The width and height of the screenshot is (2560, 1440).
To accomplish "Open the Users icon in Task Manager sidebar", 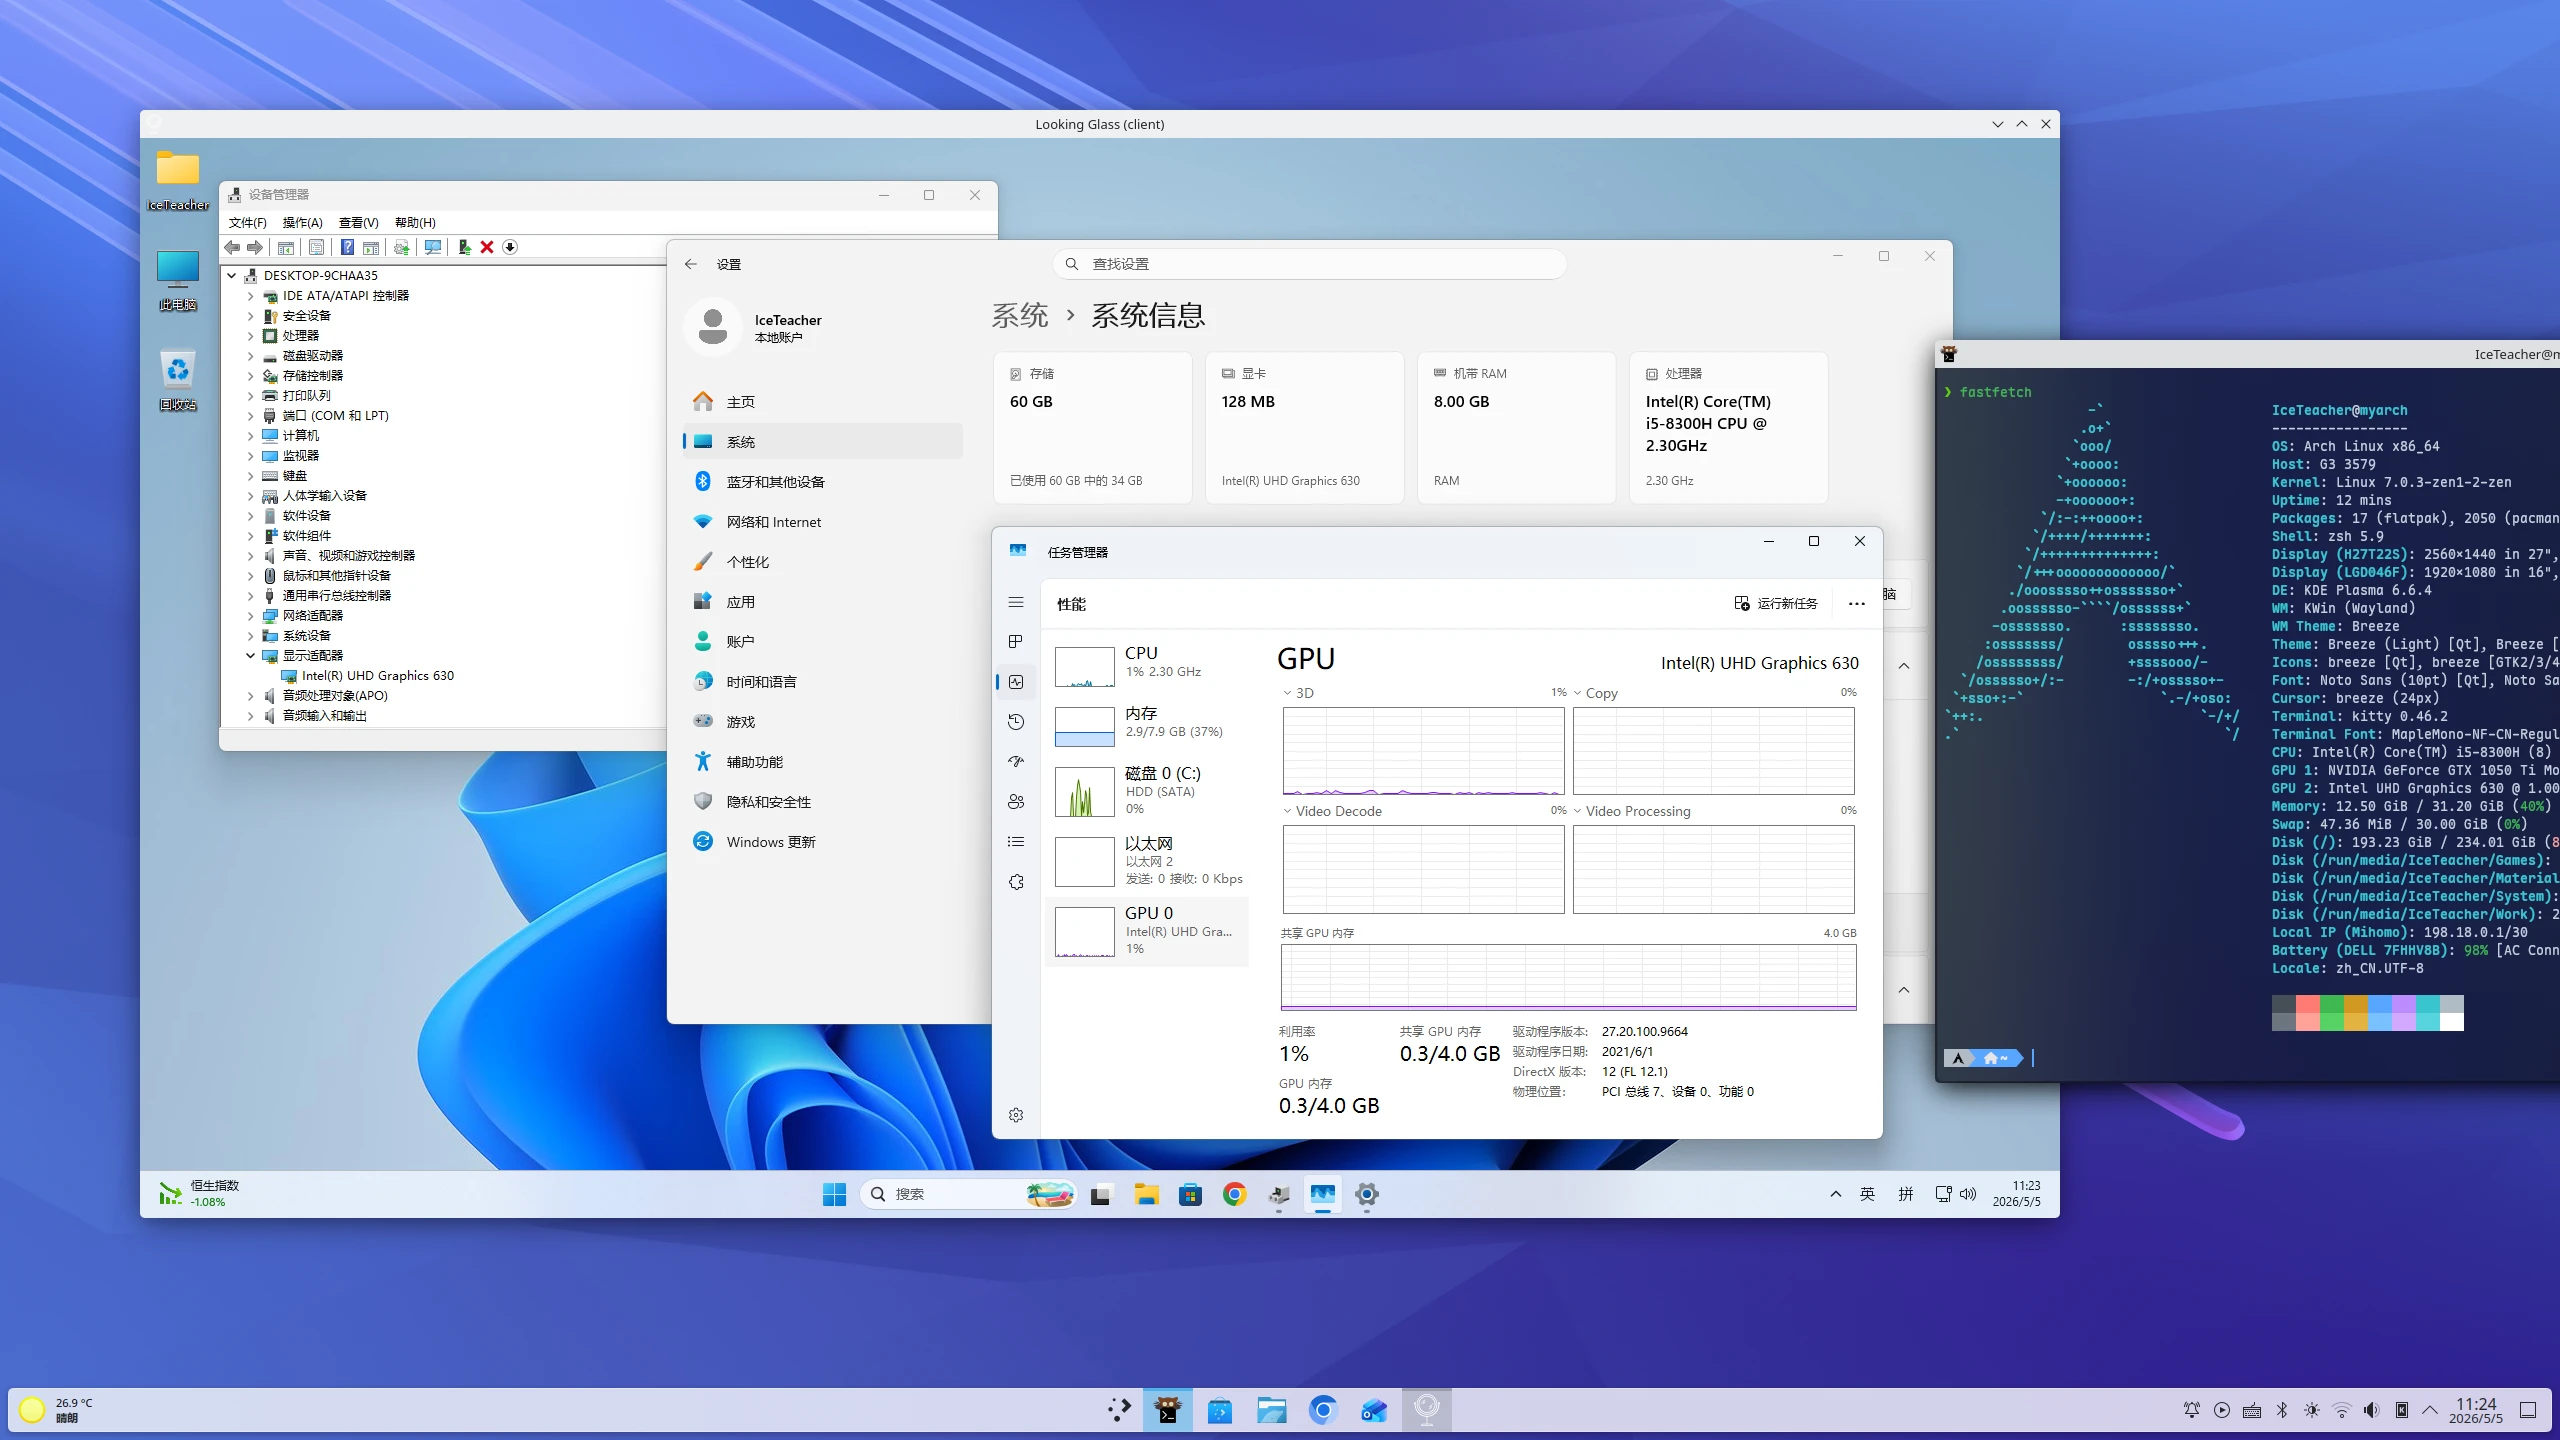I will click(1016, 802).
